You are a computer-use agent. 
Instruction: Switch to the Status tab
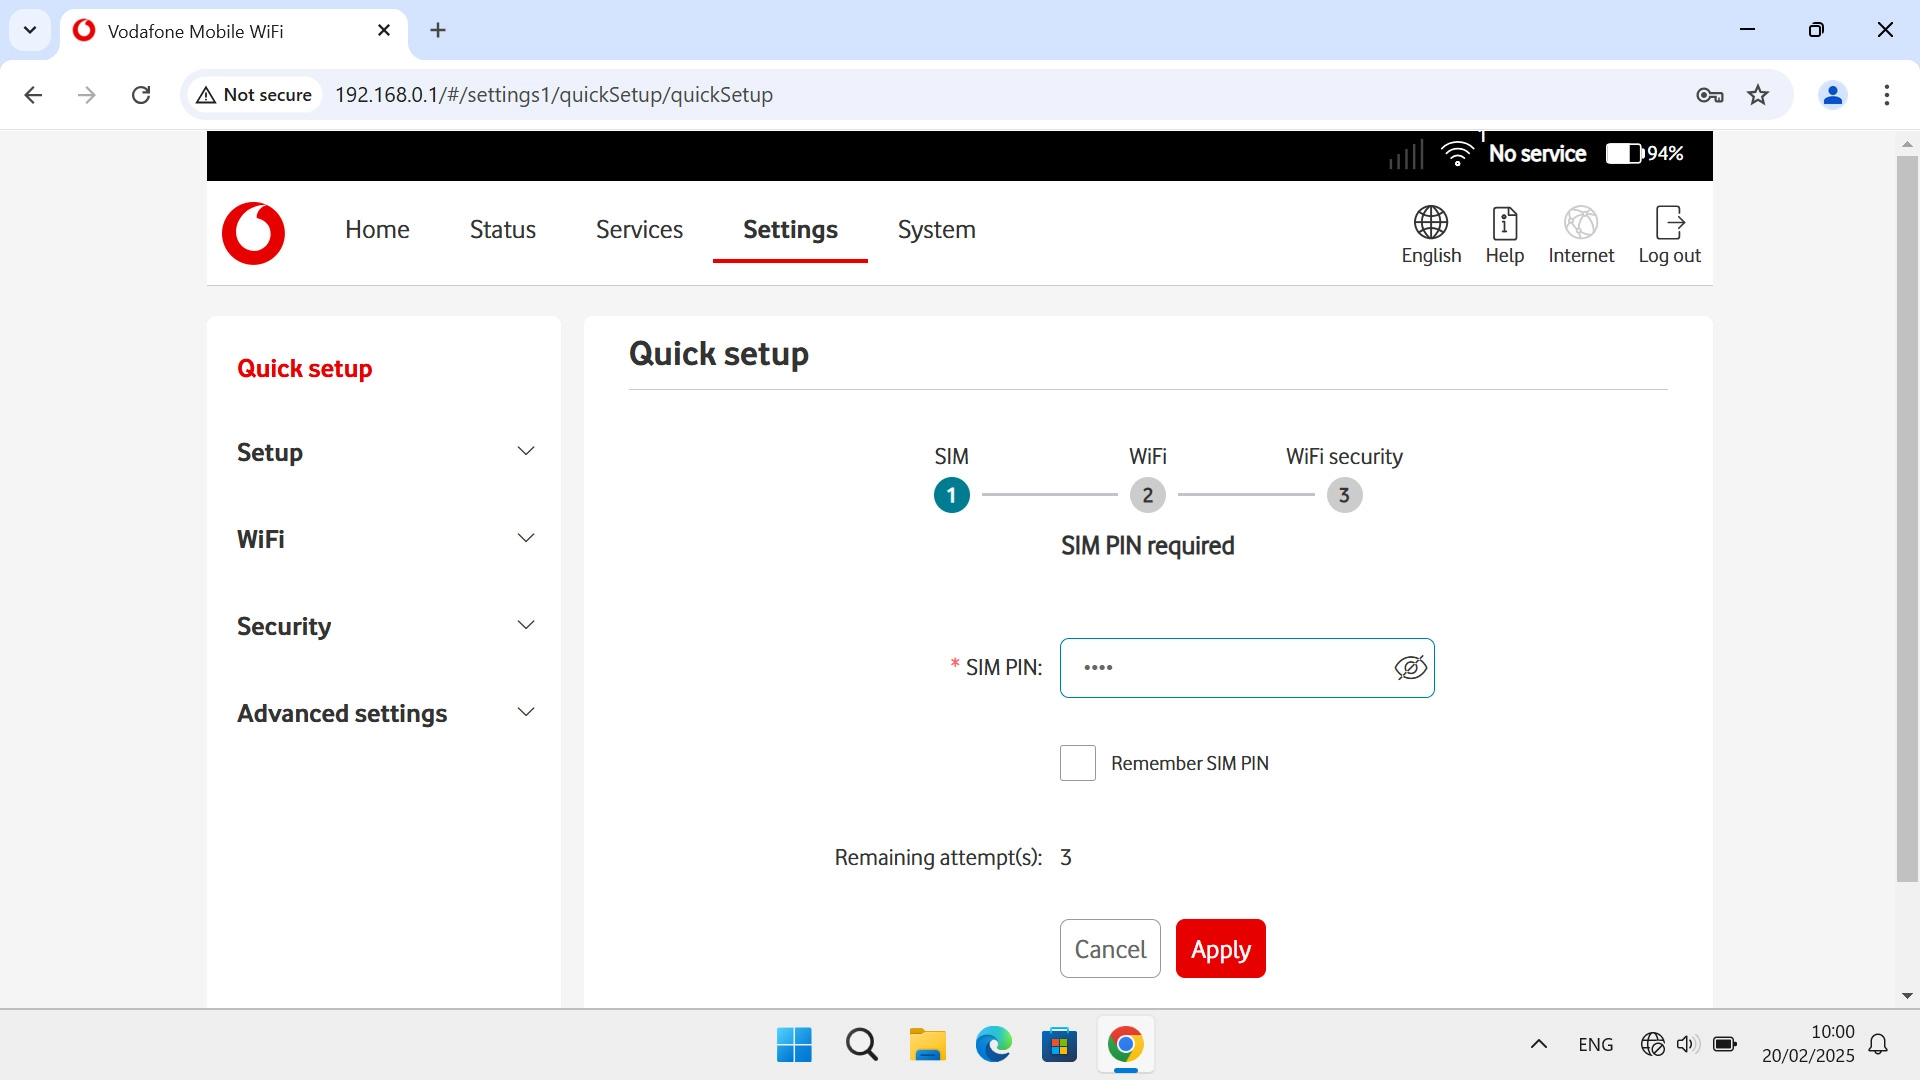point(502,230)
